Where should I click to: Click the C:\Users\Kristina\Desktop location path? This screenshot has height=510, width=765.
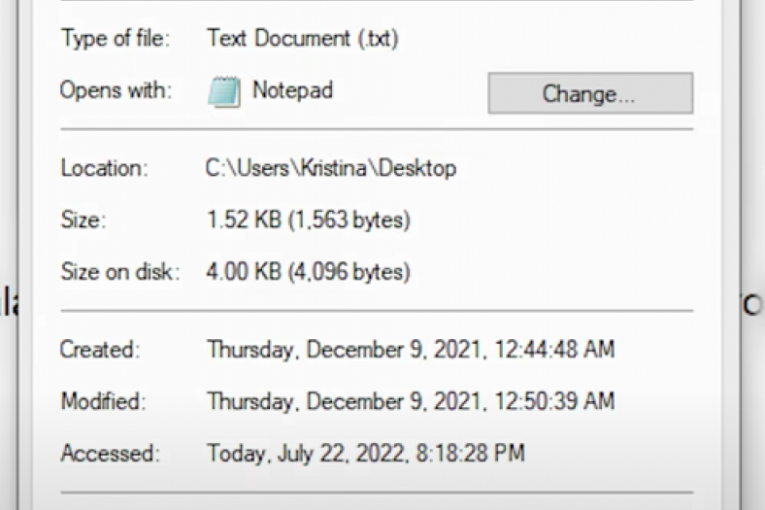[331, 168]
